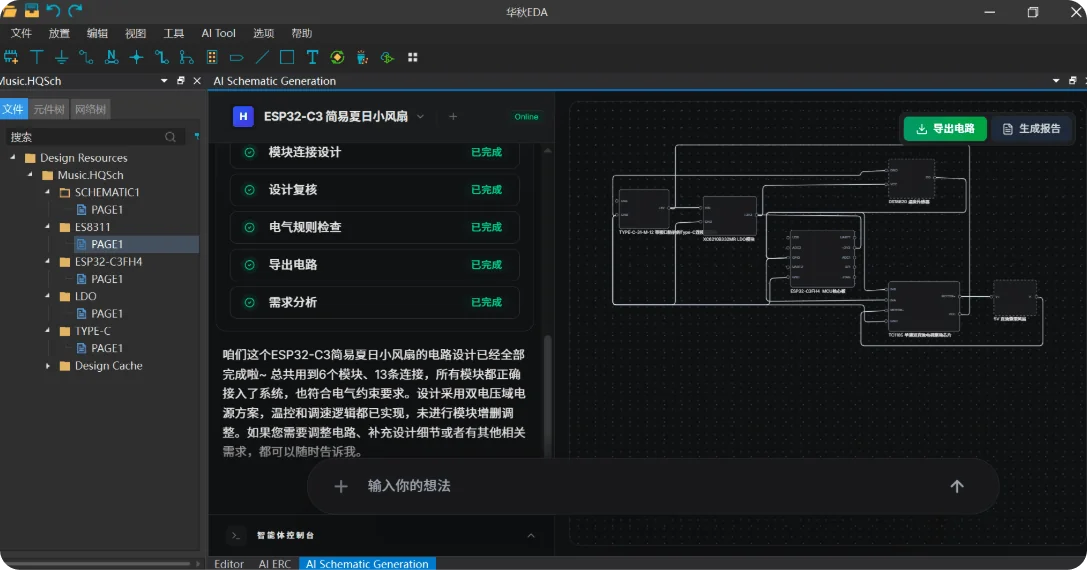Select the bus entry branch tool
Screen dimensions: 1088x570
(x=187, y=58)
